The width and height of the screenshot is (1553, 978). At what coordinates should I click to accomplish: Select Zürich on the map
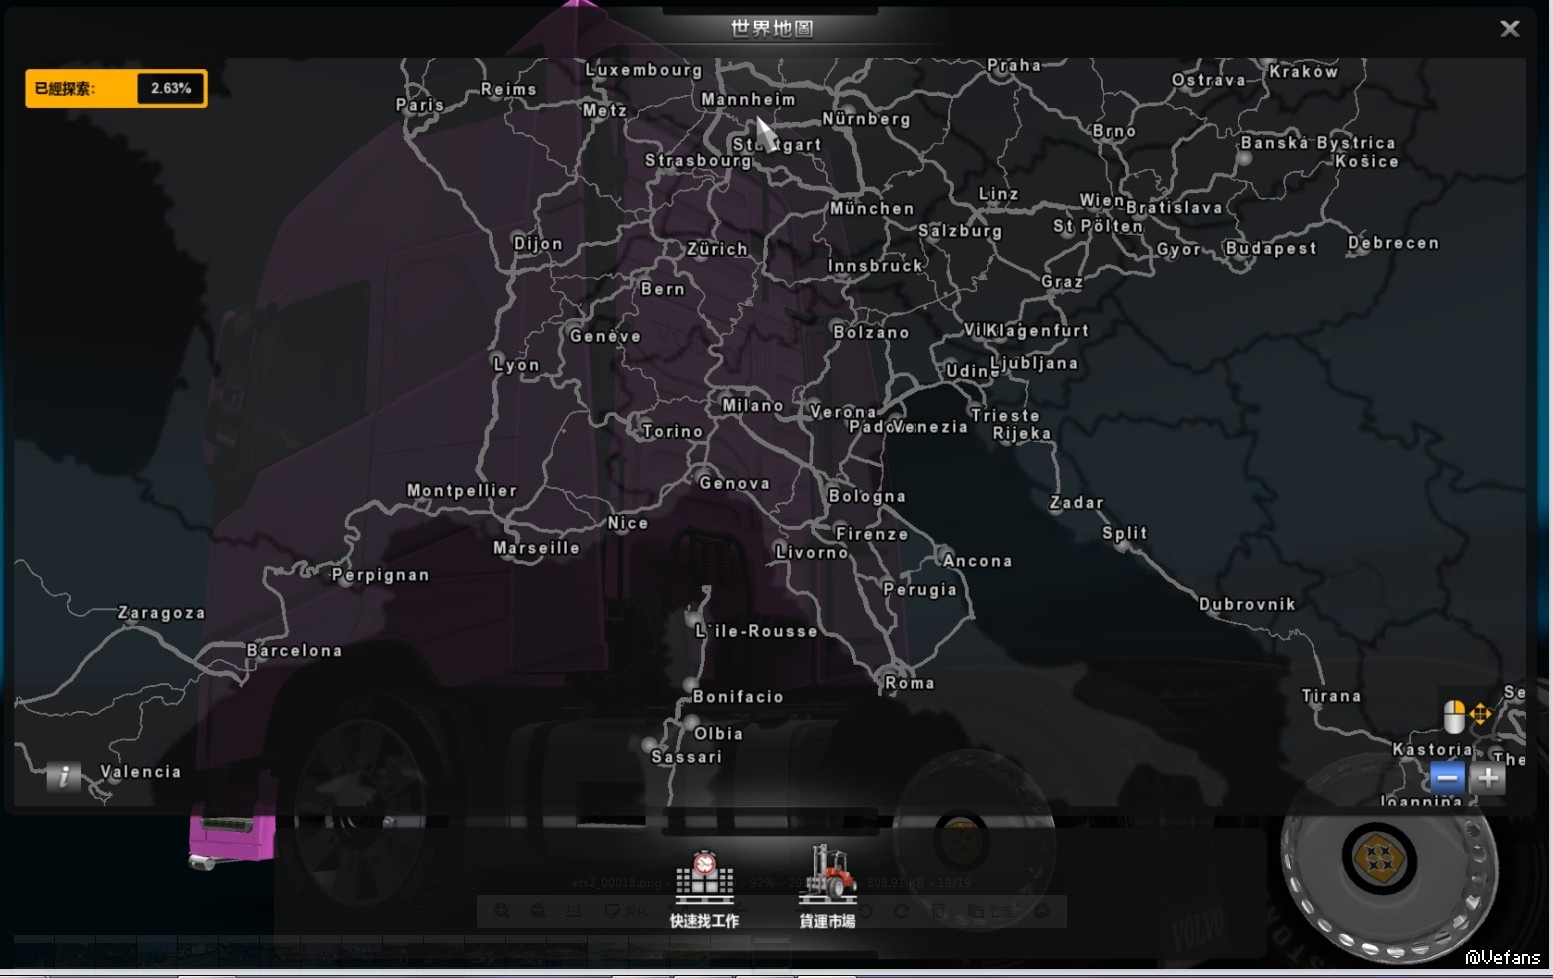tap(718, 249)
